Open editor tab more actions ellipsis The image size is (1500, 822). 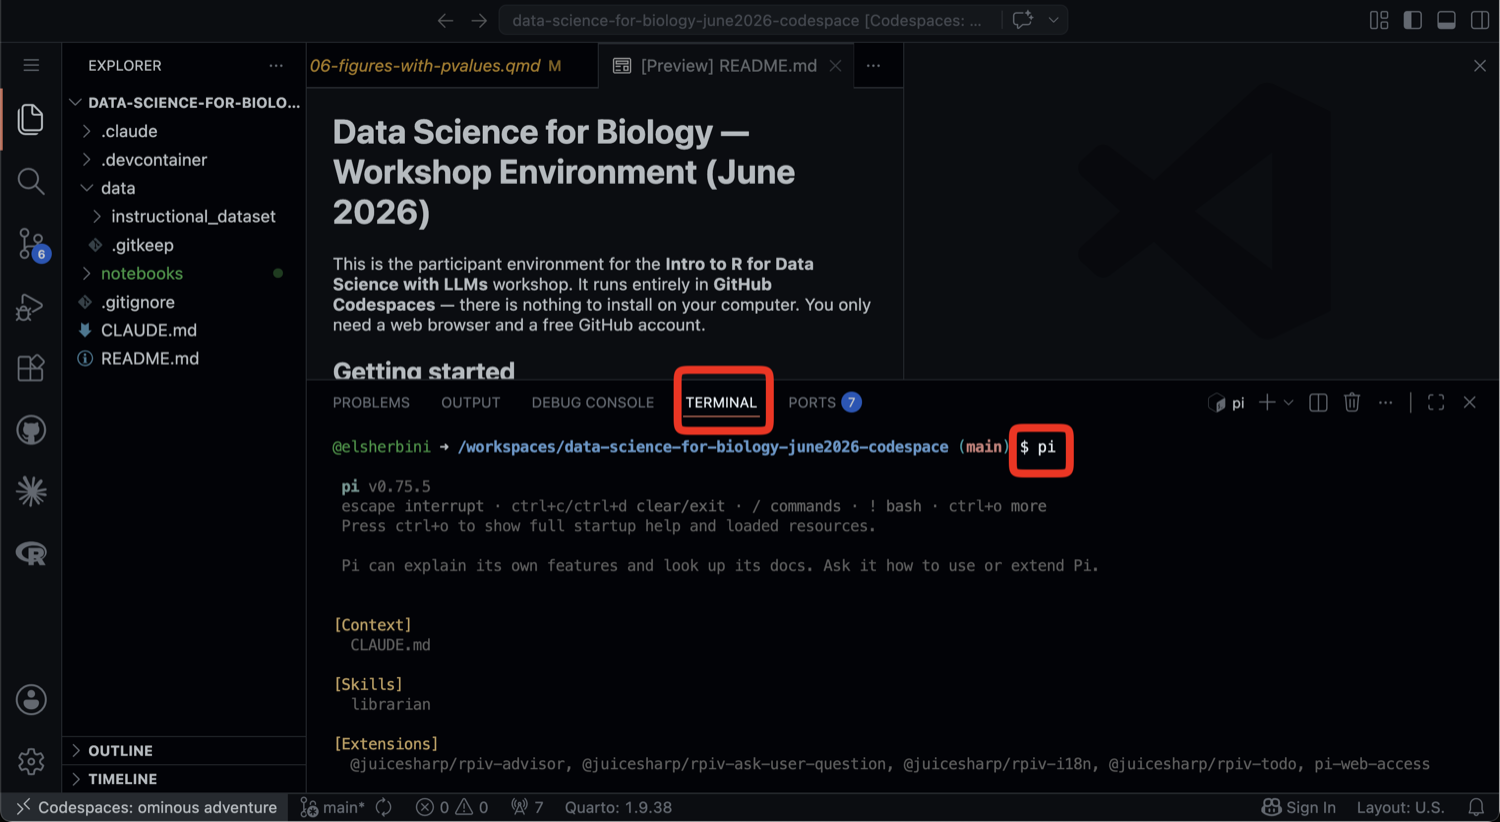873,65
